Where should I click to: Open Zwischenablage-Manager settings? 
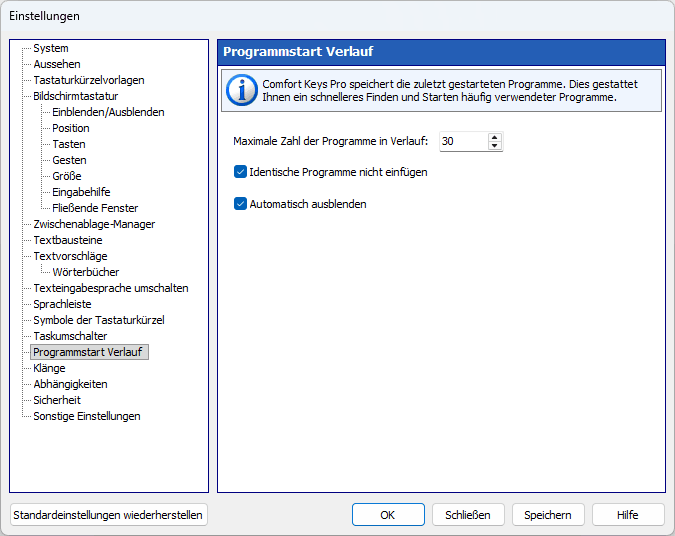coord(94,224)
